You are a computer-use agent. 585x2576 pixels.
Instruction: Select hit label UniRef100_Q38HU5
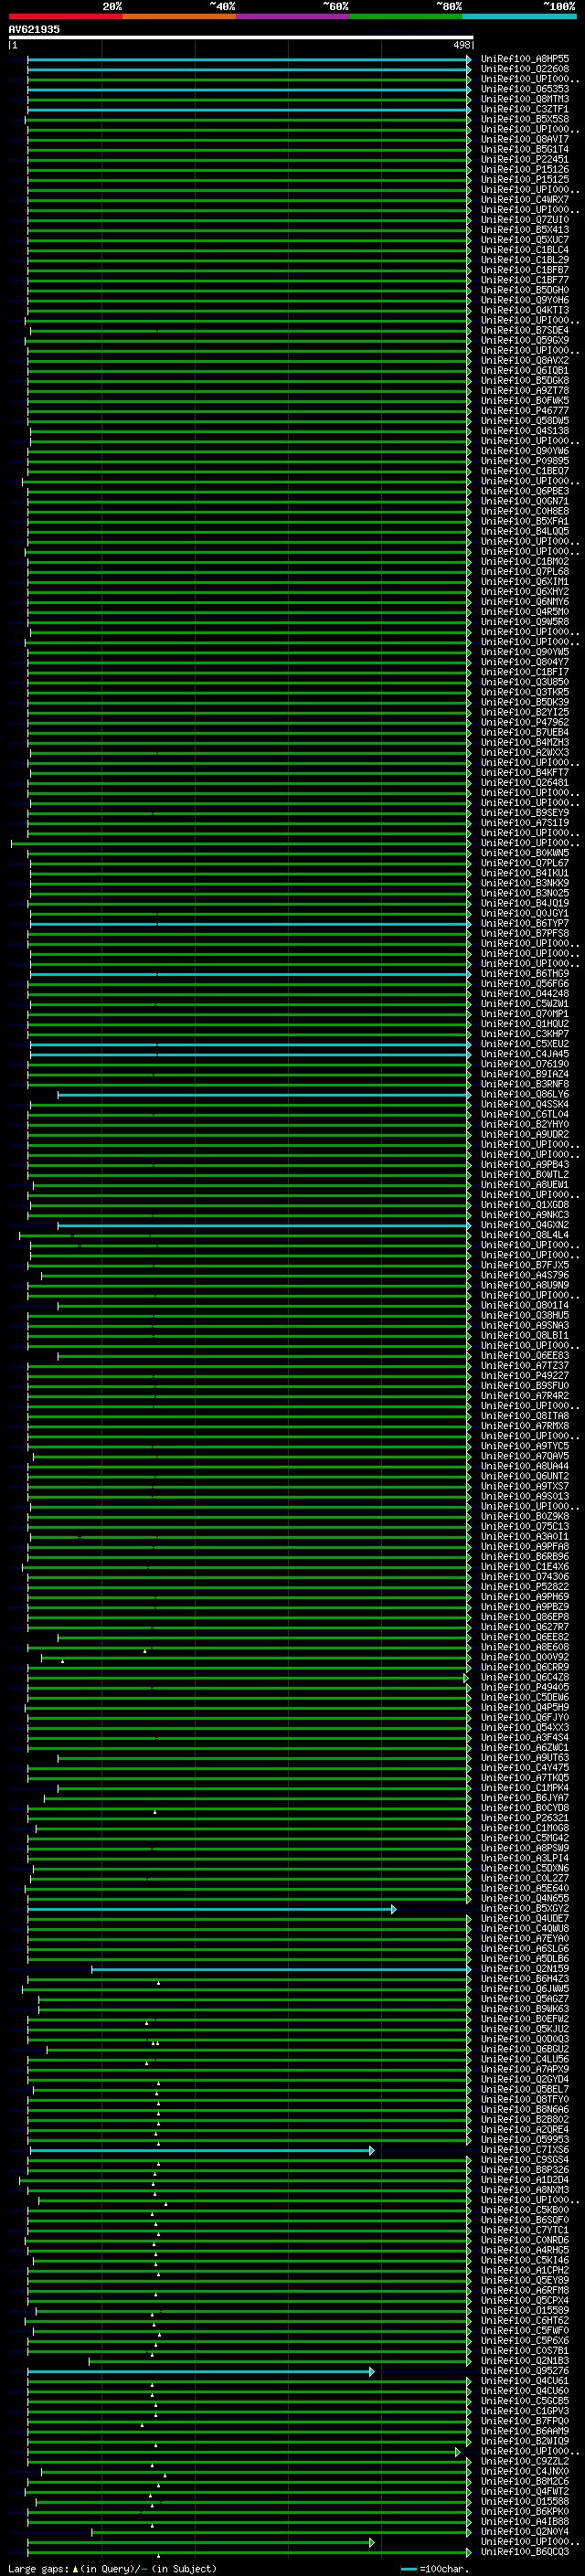525,1316
